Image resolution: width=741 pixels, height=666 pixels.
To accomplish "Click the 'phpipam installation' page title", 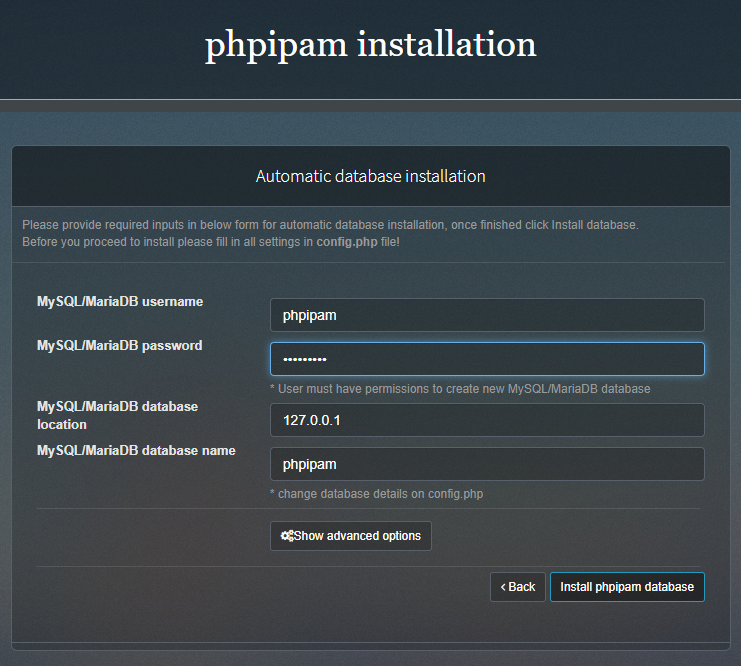I will pyautogui.click(x=370, y=45).
